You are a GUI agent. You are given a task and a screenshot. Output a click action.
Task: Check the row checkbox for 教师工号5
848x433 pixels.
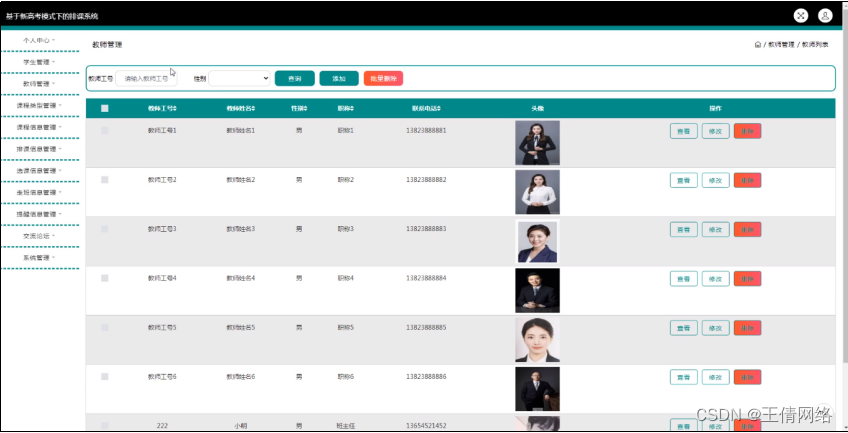104,327
